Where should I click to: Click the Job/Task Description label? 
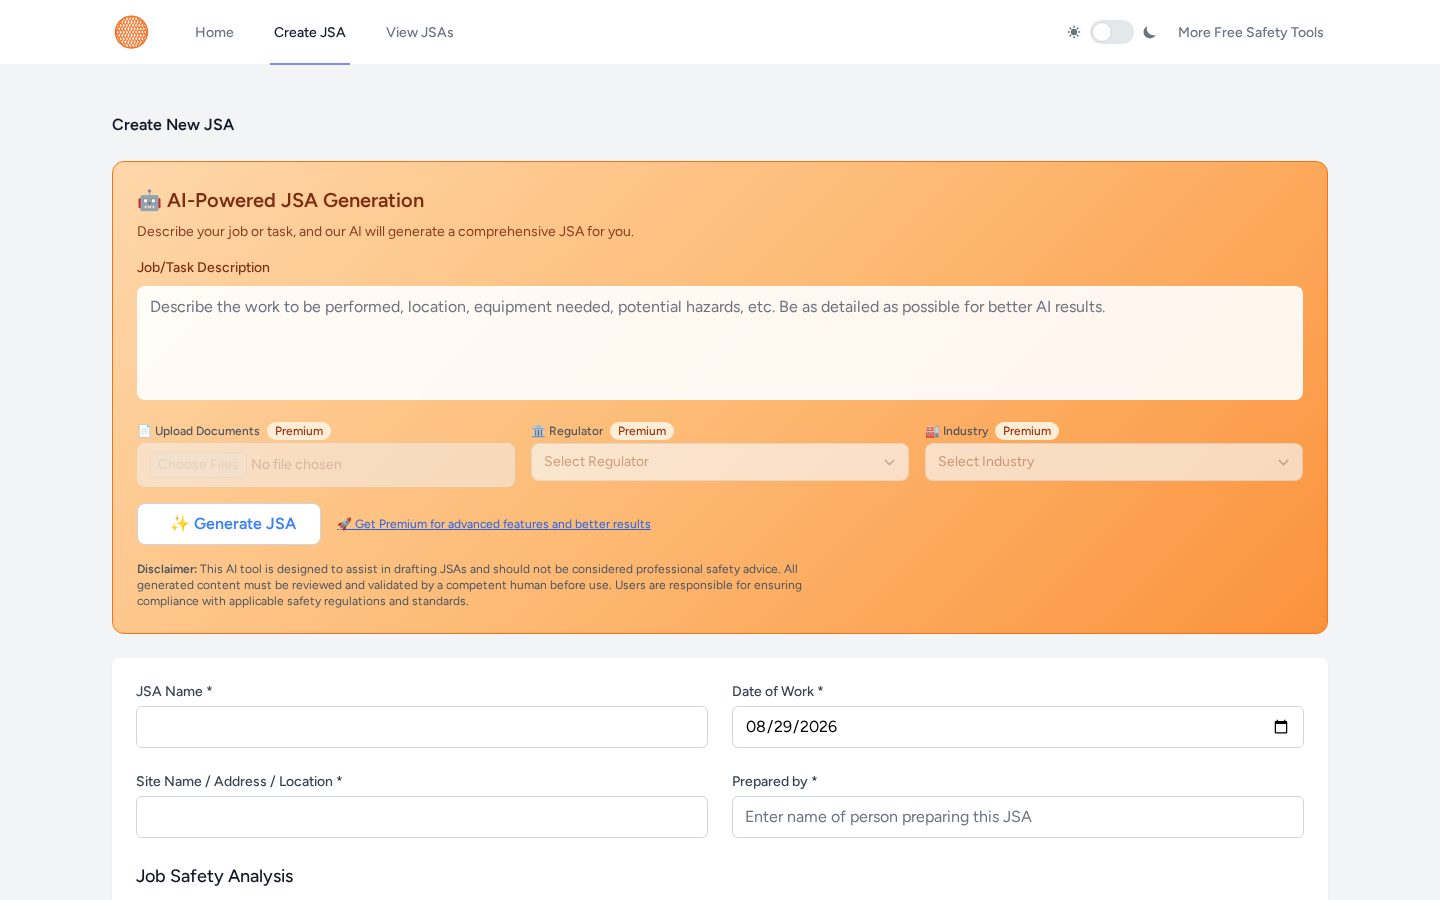[x=203, y=267]
